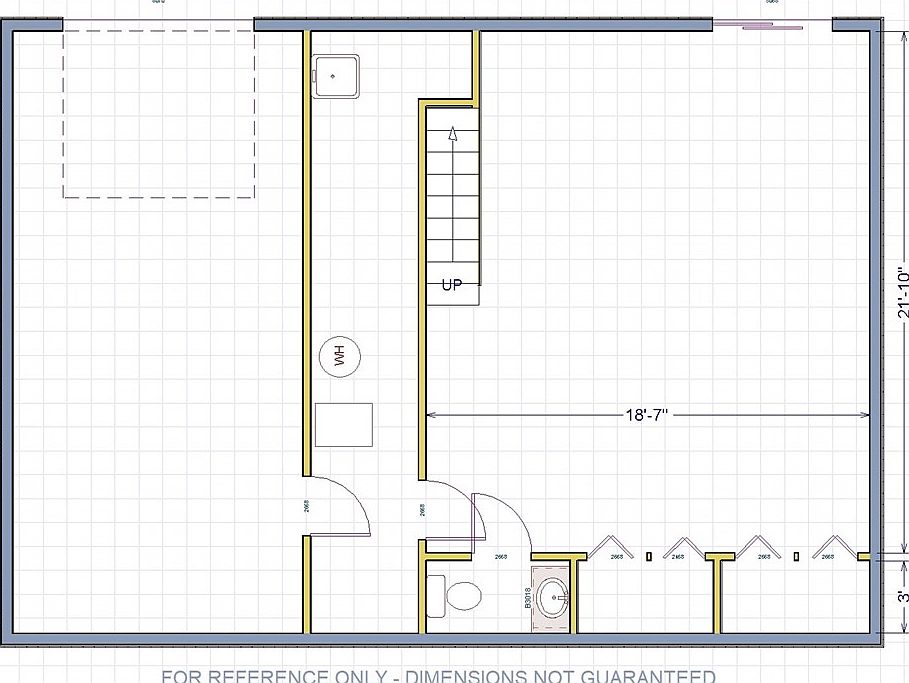Click the 3' closet depth dimension
The height and width of the screenshot is (683, 909).
coord(901,596)
